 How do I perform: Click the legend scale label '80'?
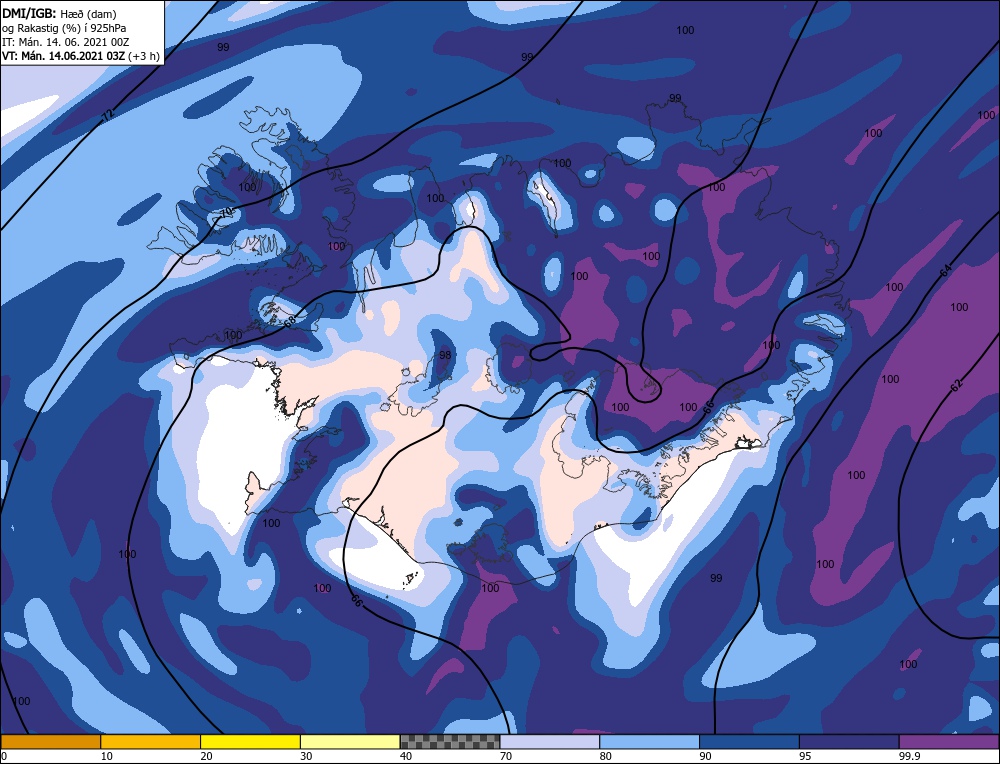606,756
